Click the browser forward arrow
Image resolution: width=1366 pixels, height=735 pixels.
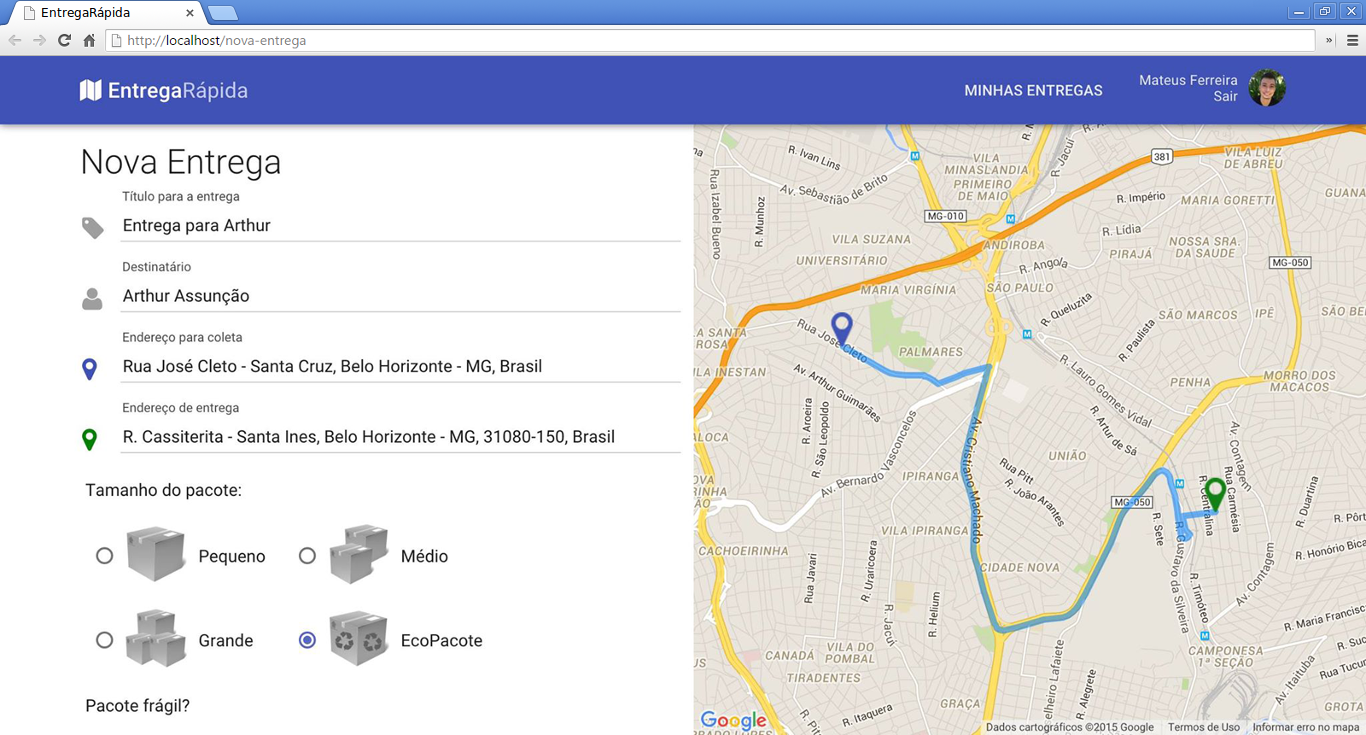pos(39,40)
